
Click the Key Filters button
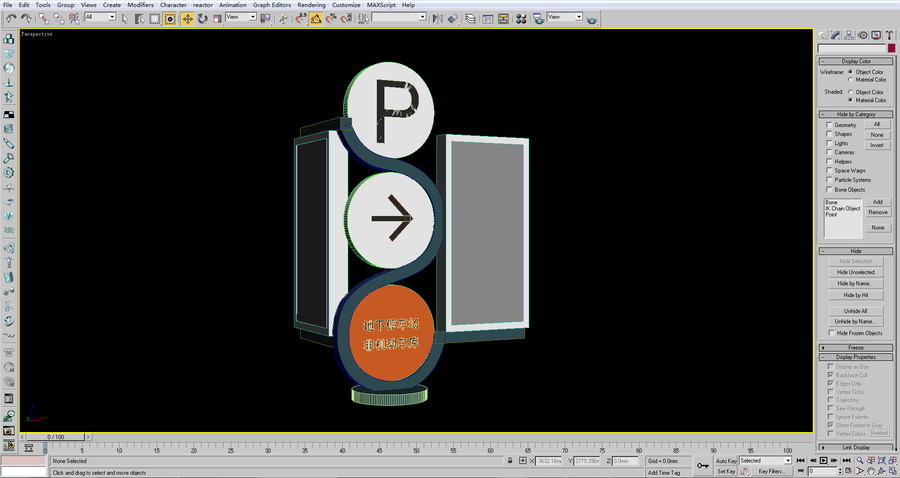click(771, 471)
